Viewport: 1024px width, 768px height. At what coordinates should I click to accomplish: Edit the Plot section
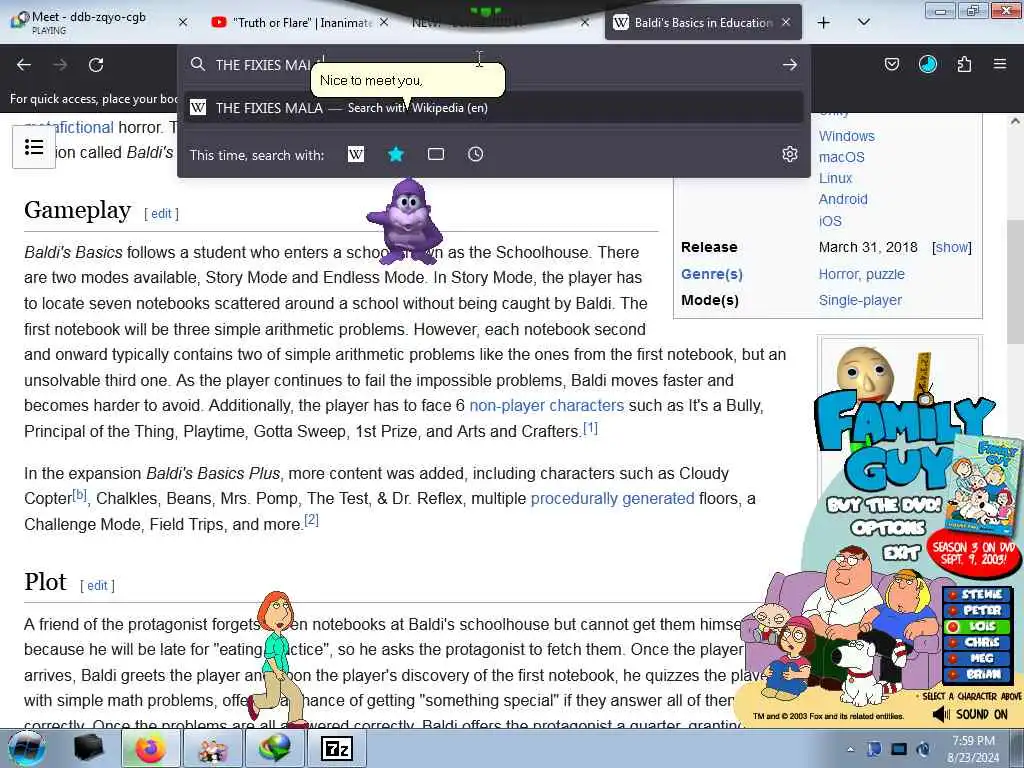point(97,586)
